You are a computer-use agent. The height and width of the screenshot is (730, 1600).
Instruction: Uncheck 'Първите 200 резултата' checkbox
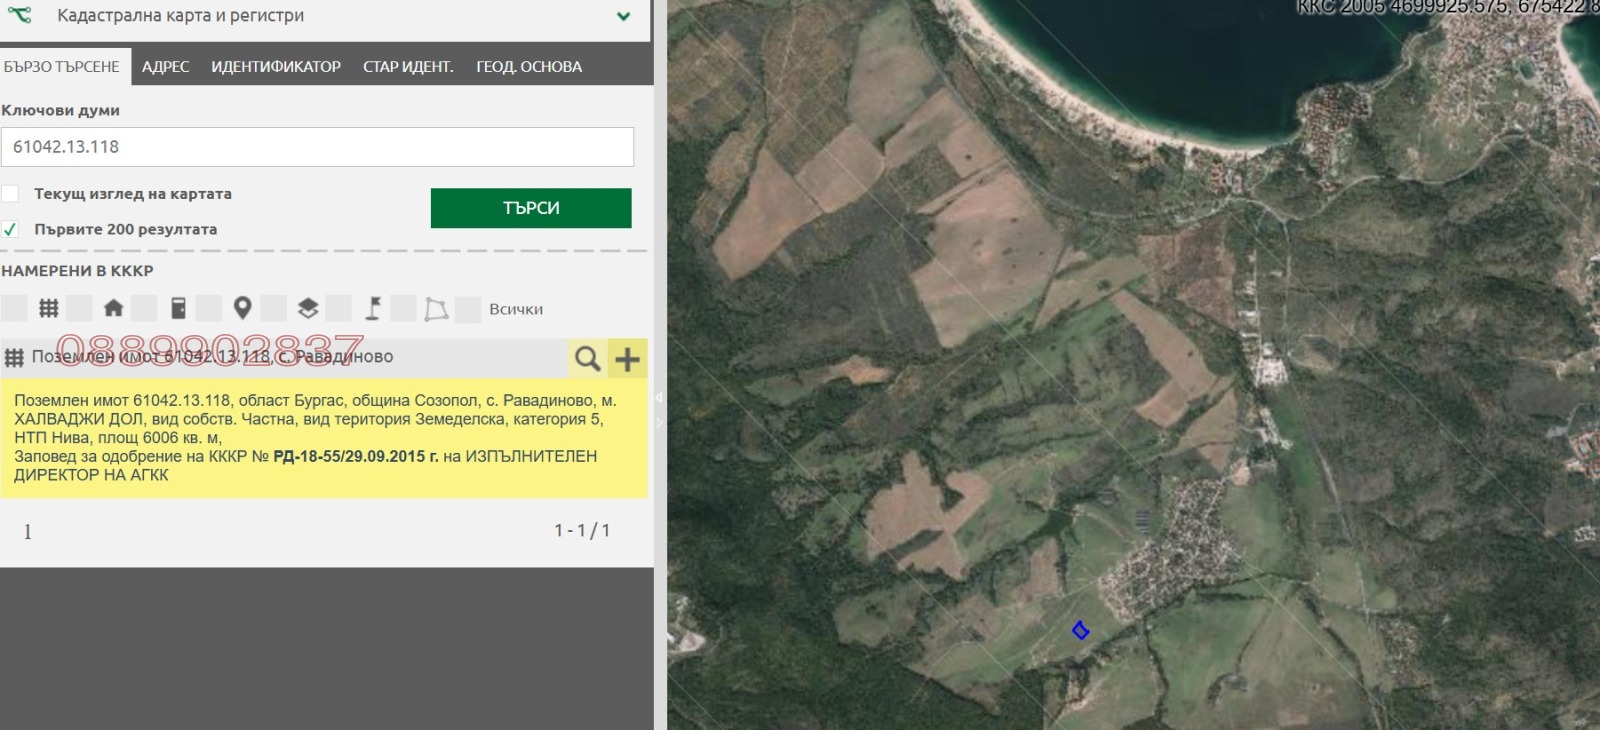(11, 229)
